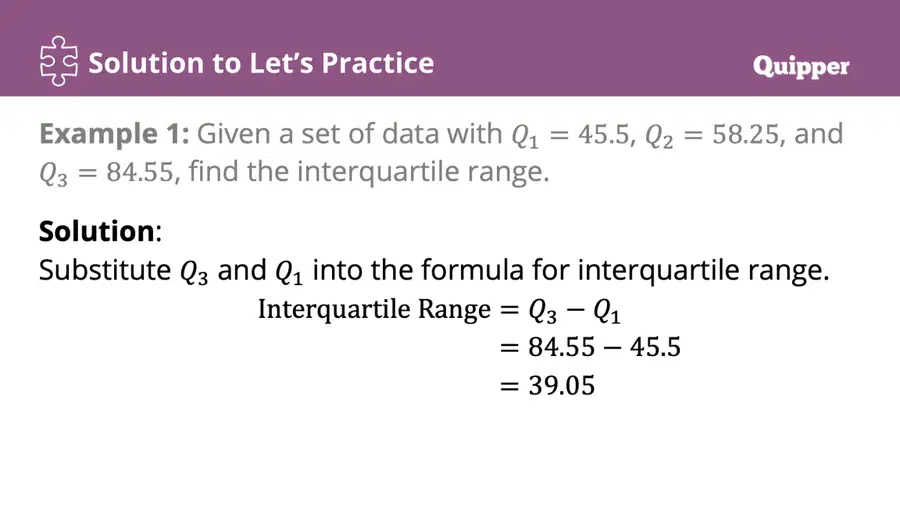Click the bold 'Solution' heading
Viewport: 900px width, 506px height.
click(96, 231)
